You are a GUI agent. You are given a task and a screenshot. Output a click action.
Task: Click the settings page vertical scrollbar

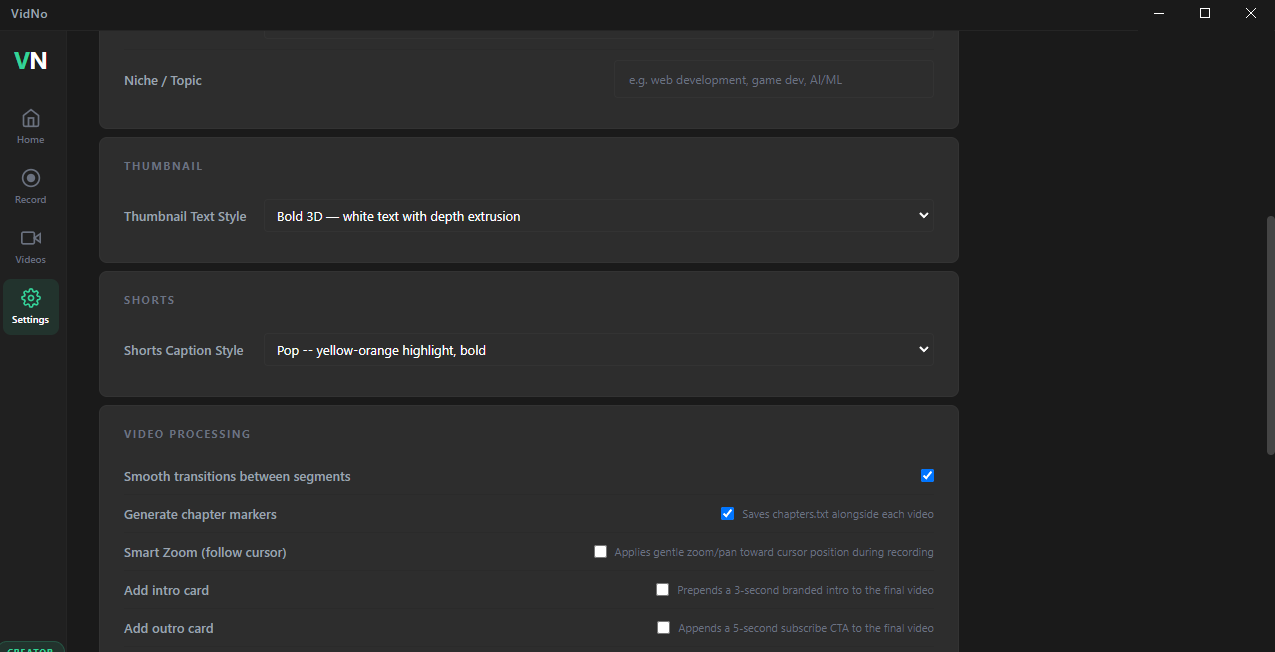[x=1270, y=330]
